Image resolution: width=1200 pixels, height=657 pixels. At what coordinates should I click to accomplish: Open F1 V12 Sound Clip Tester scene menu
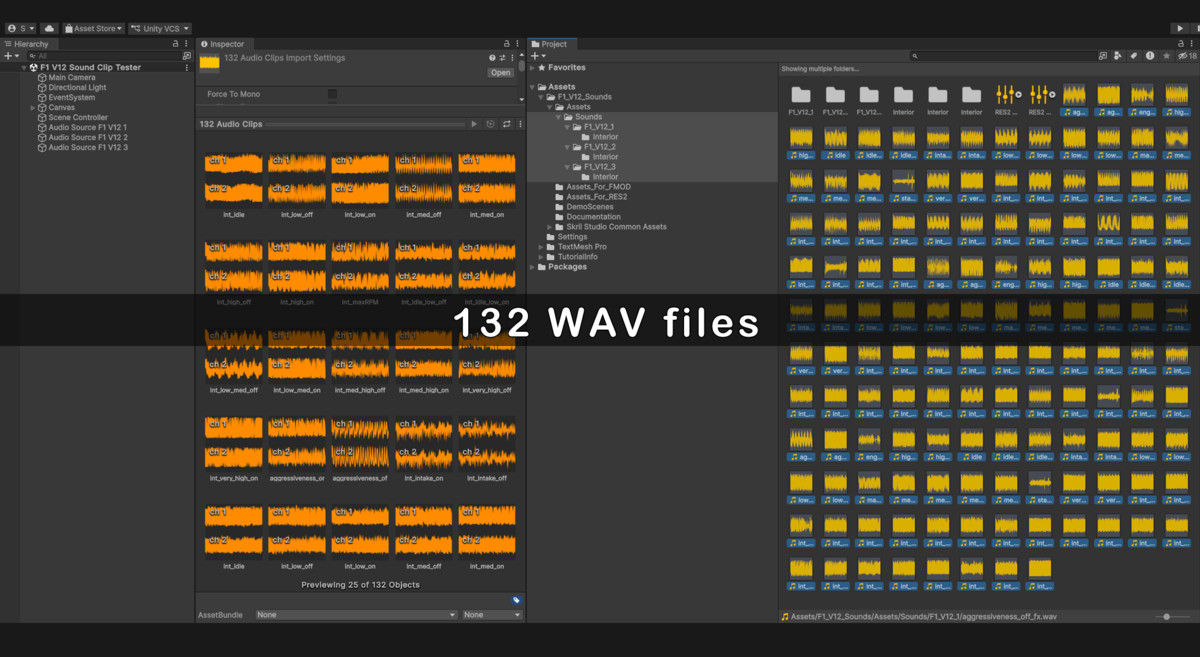coord(187,67)
